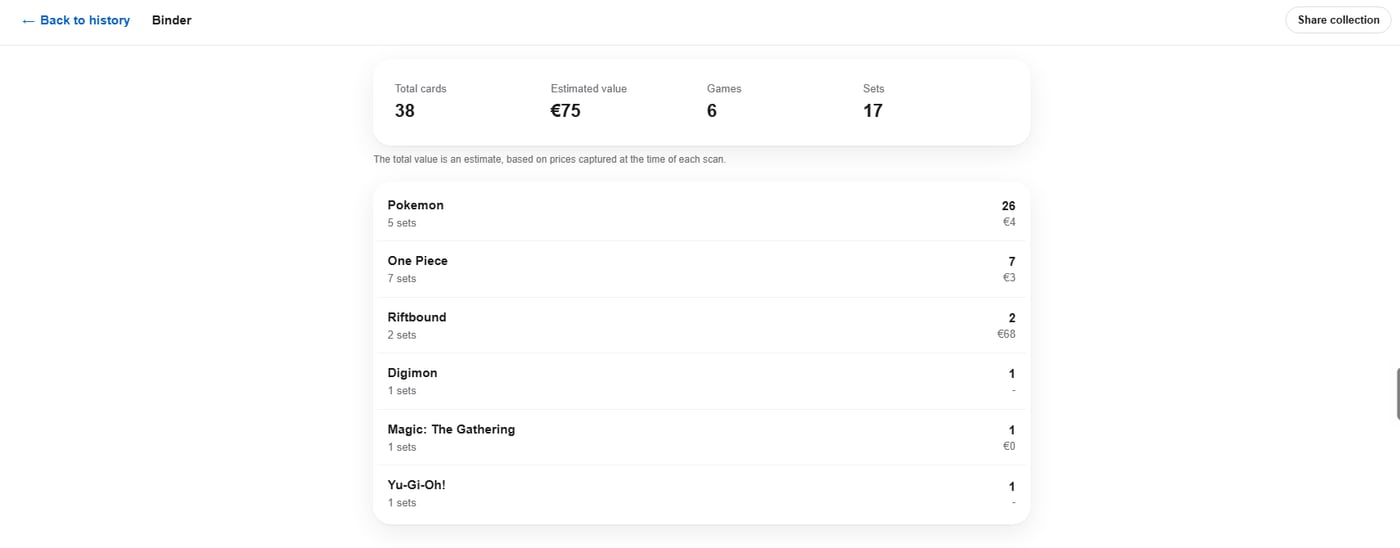Select the Riftbound collection row
1400x548 pixels.
pos(701,325)
